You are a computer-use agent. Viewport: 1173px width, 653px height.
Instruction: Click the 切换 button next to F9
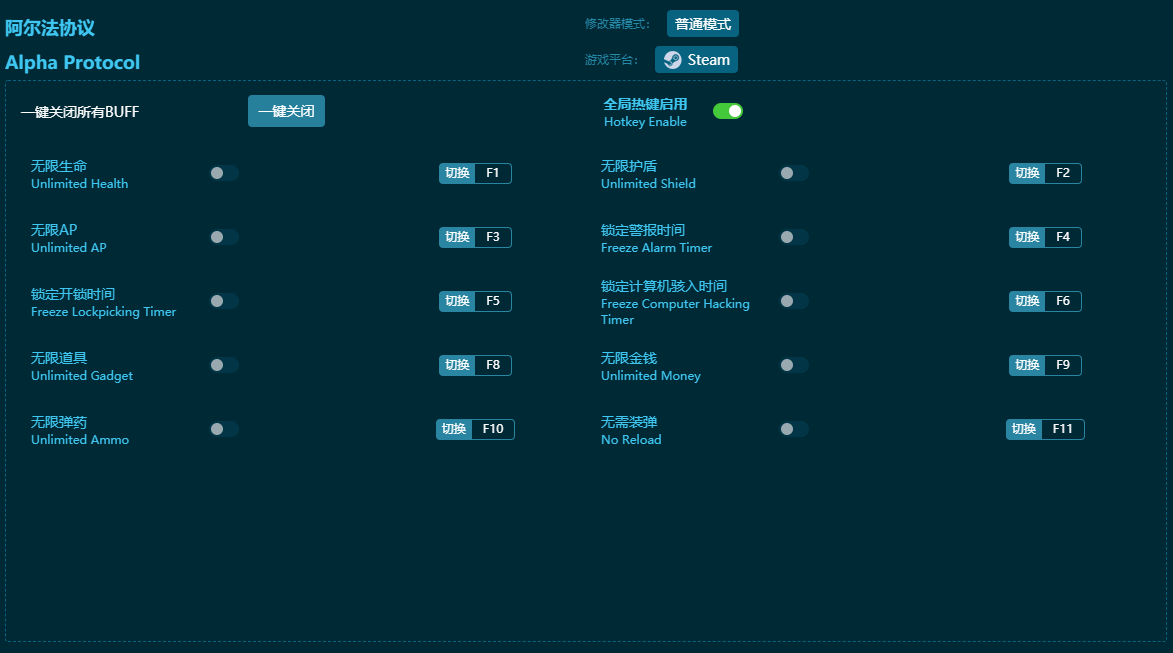pos(1027,365)
